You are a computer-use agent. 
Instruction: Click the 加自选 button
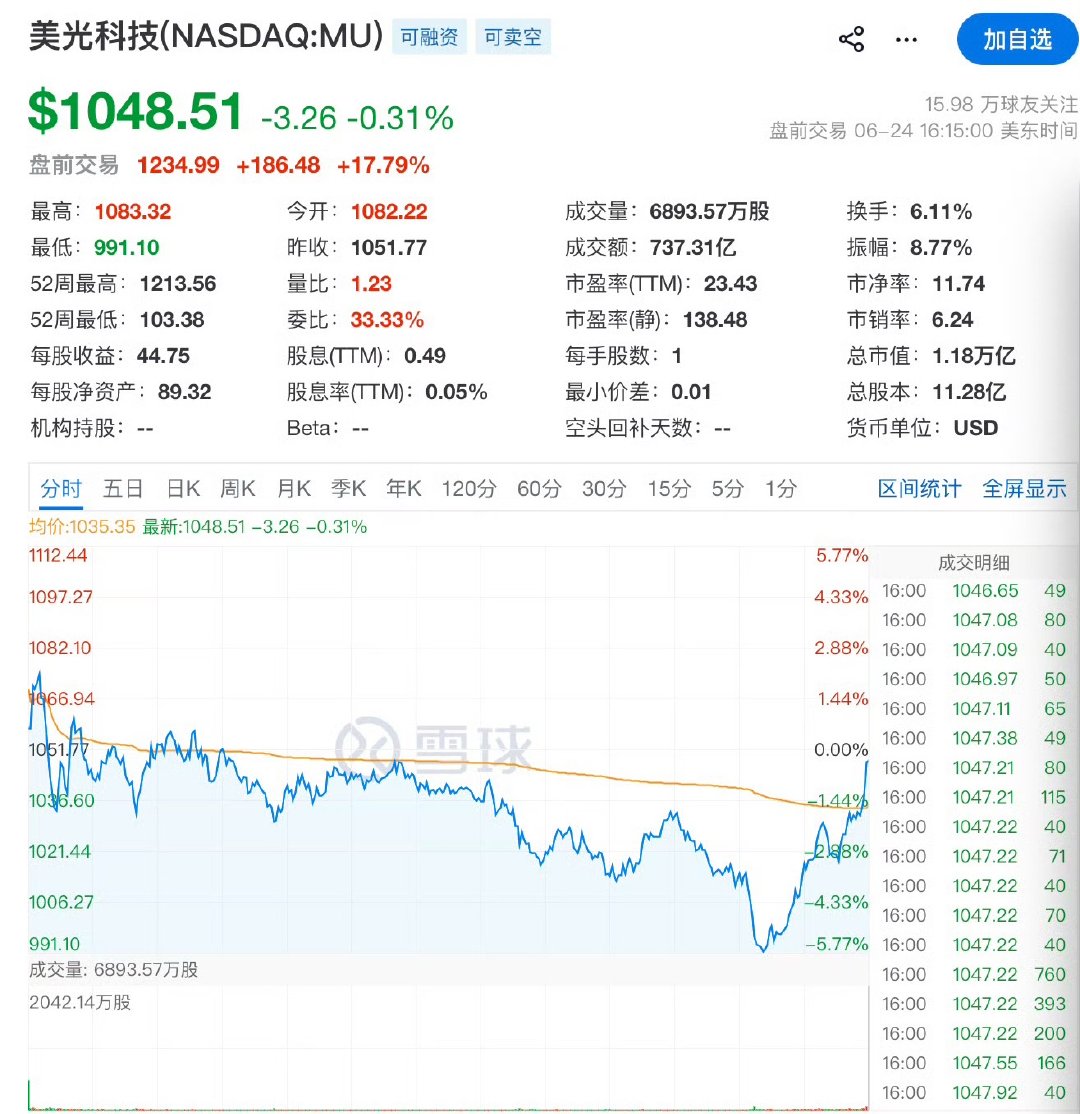pos(1017,40)
